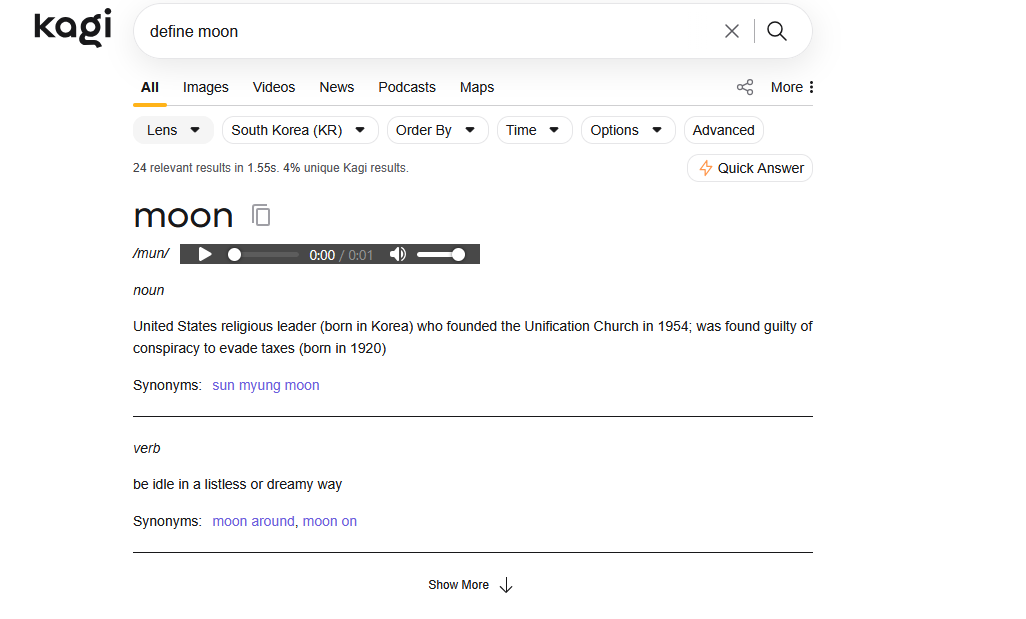This screenshot has height=619, width=1026.
Task: Open the Lens dropdown
Action: (173, 130)
